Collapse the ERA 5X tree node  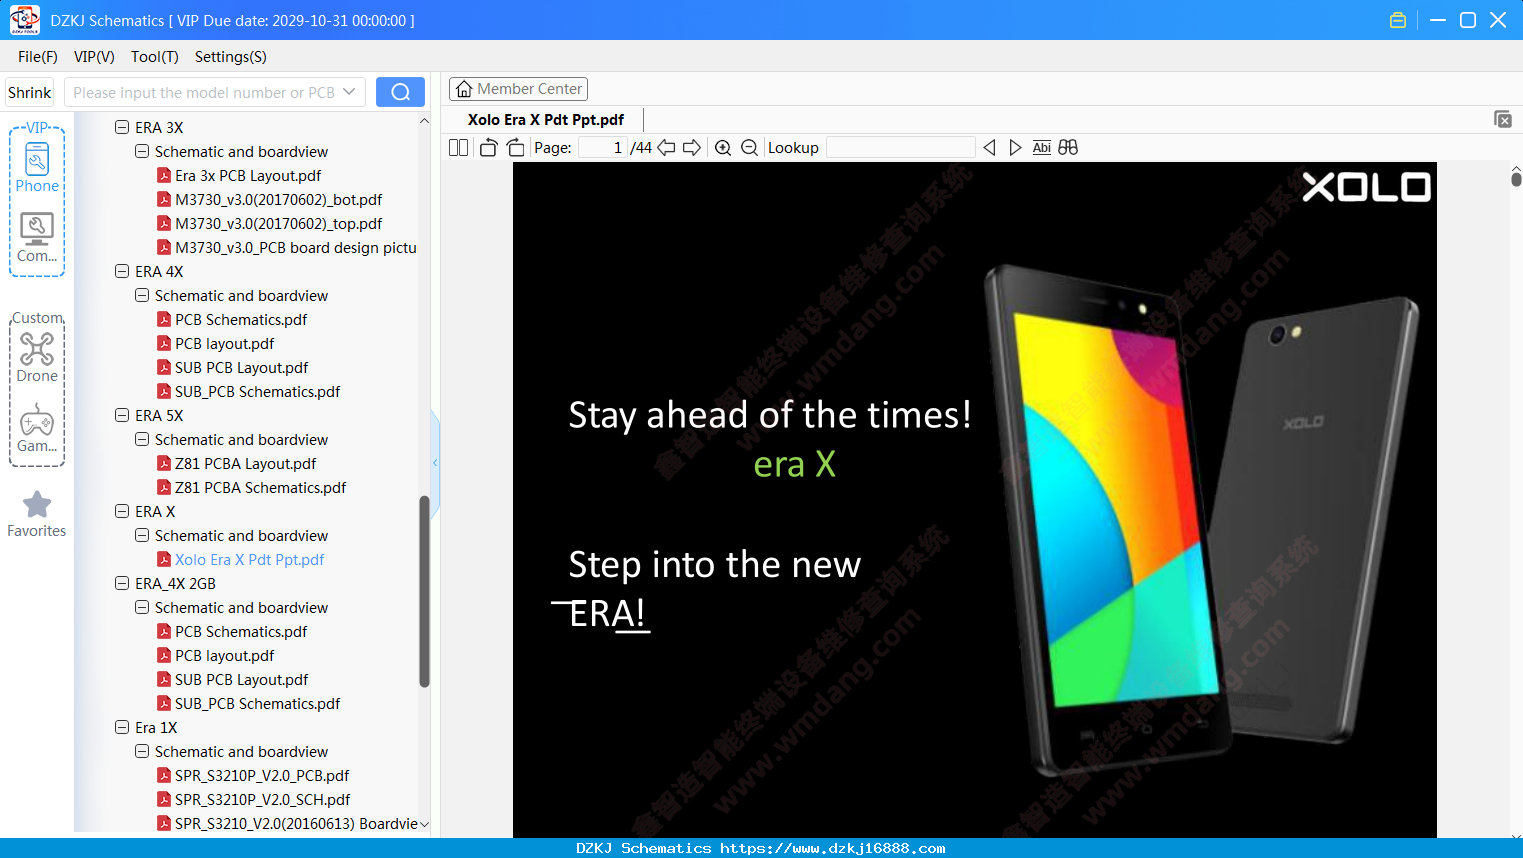[122, 415]
